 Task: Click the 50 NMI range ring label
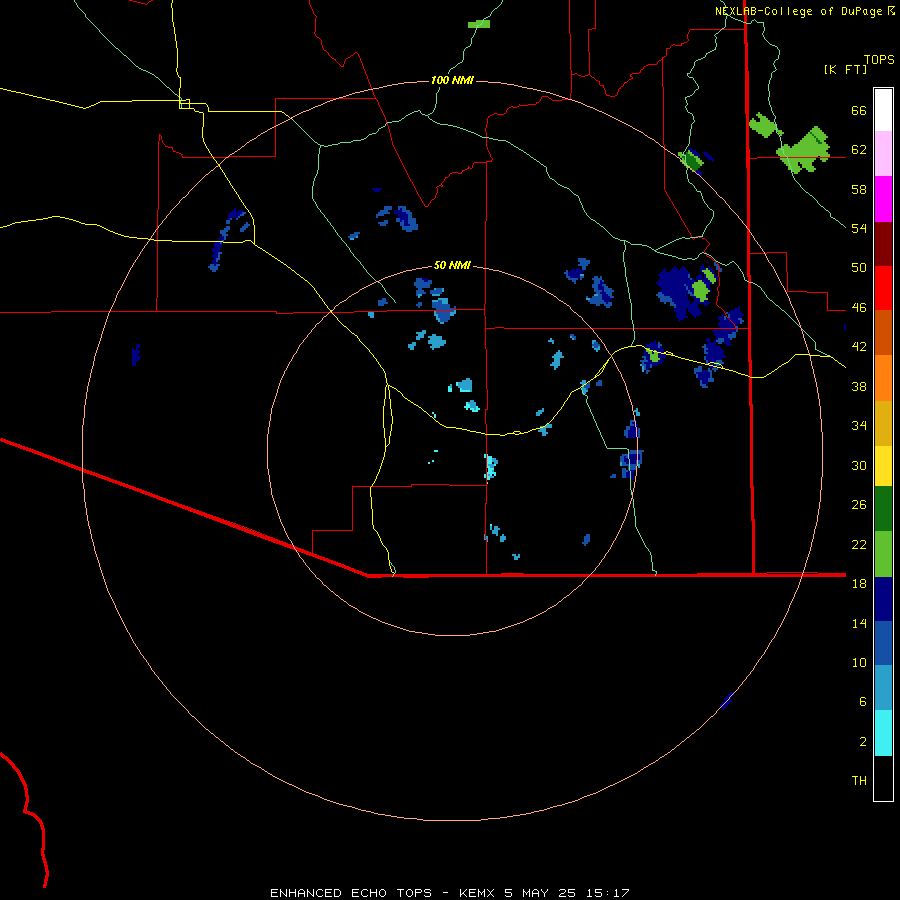452,265
